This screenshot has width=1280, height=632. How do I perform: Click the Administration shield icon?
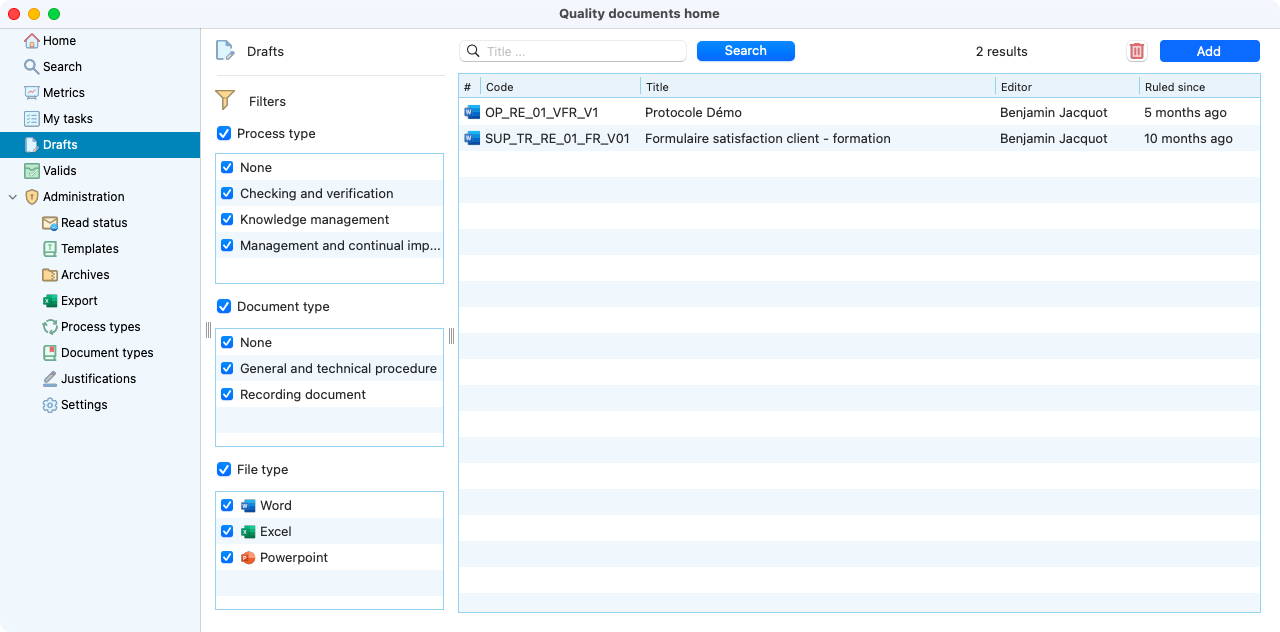32,197
